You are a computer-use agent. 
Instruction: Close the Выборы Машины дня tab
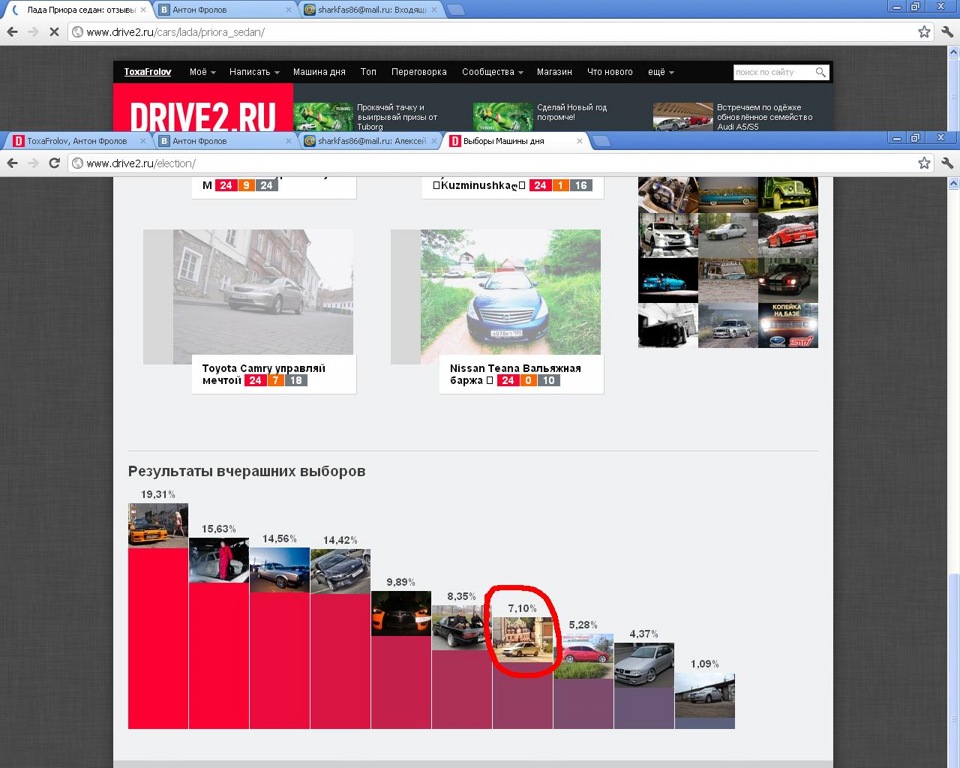pyautogui.click(x=579, y=141)
